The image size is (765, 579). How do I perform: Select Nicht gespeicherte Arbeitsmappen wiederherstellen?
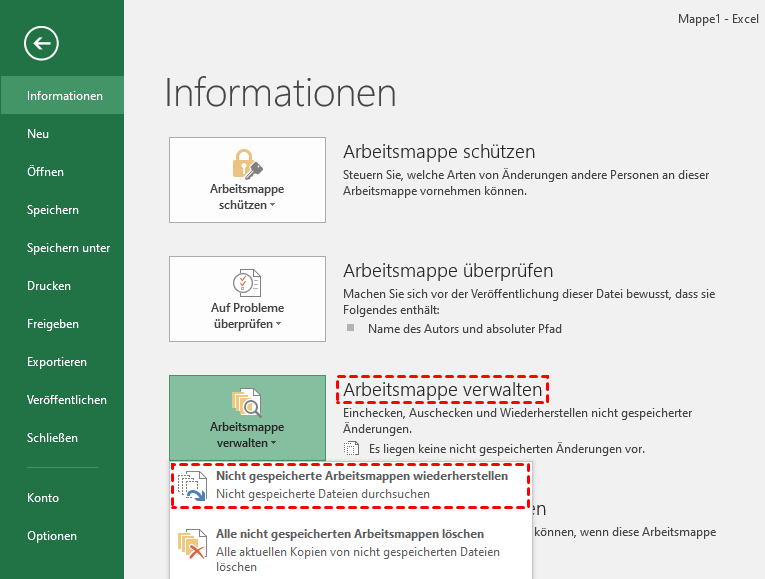pyautogui.click(x=361, y=476)
